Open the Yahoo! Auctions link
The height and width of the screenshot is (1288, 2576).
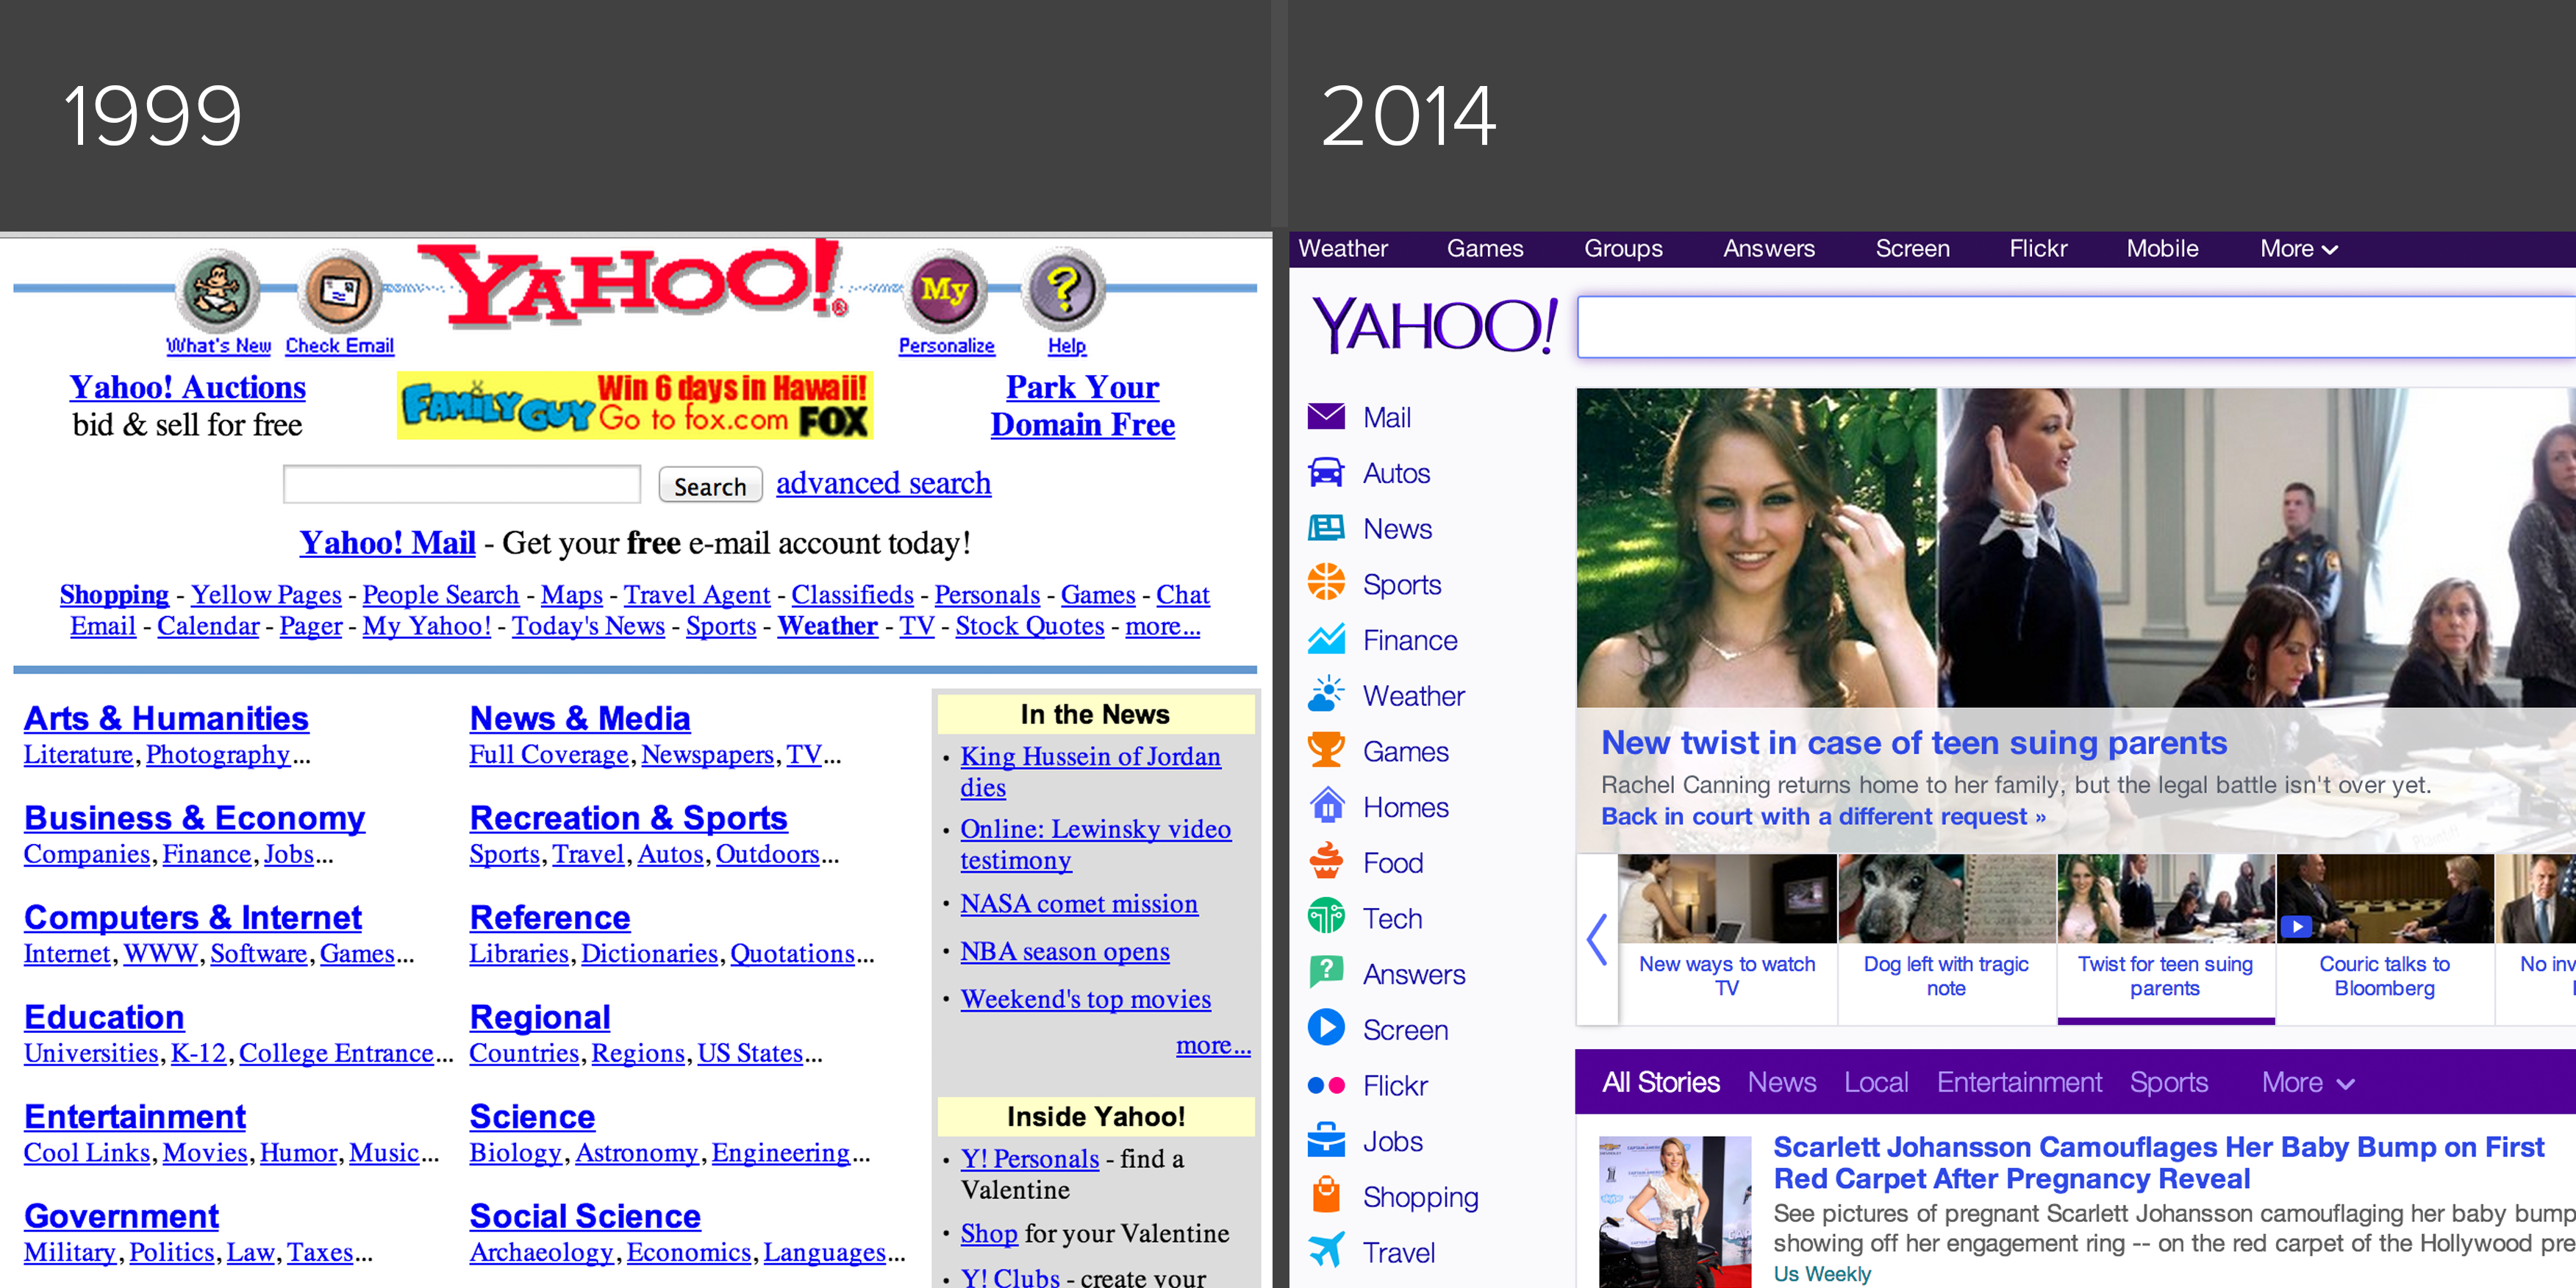click(x=187, y=387)
